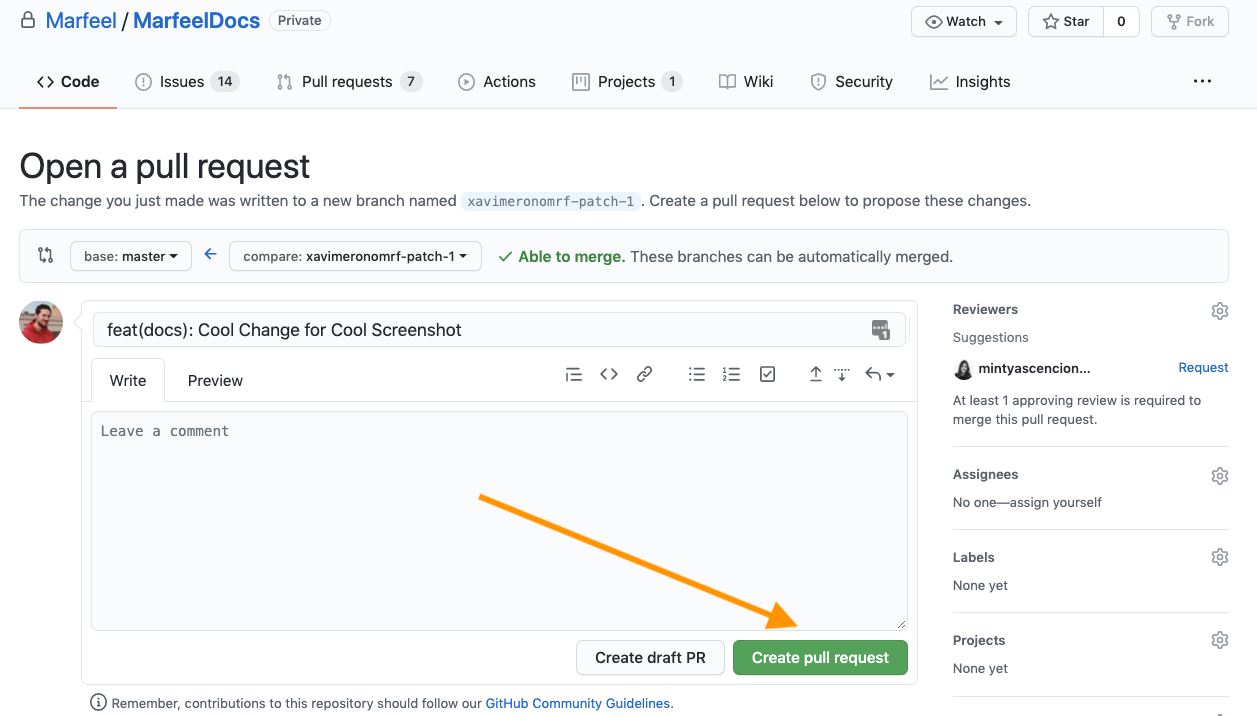
Task: Open the Marfeel organization link
Action: pyautogui.click(x=81, y=21)
